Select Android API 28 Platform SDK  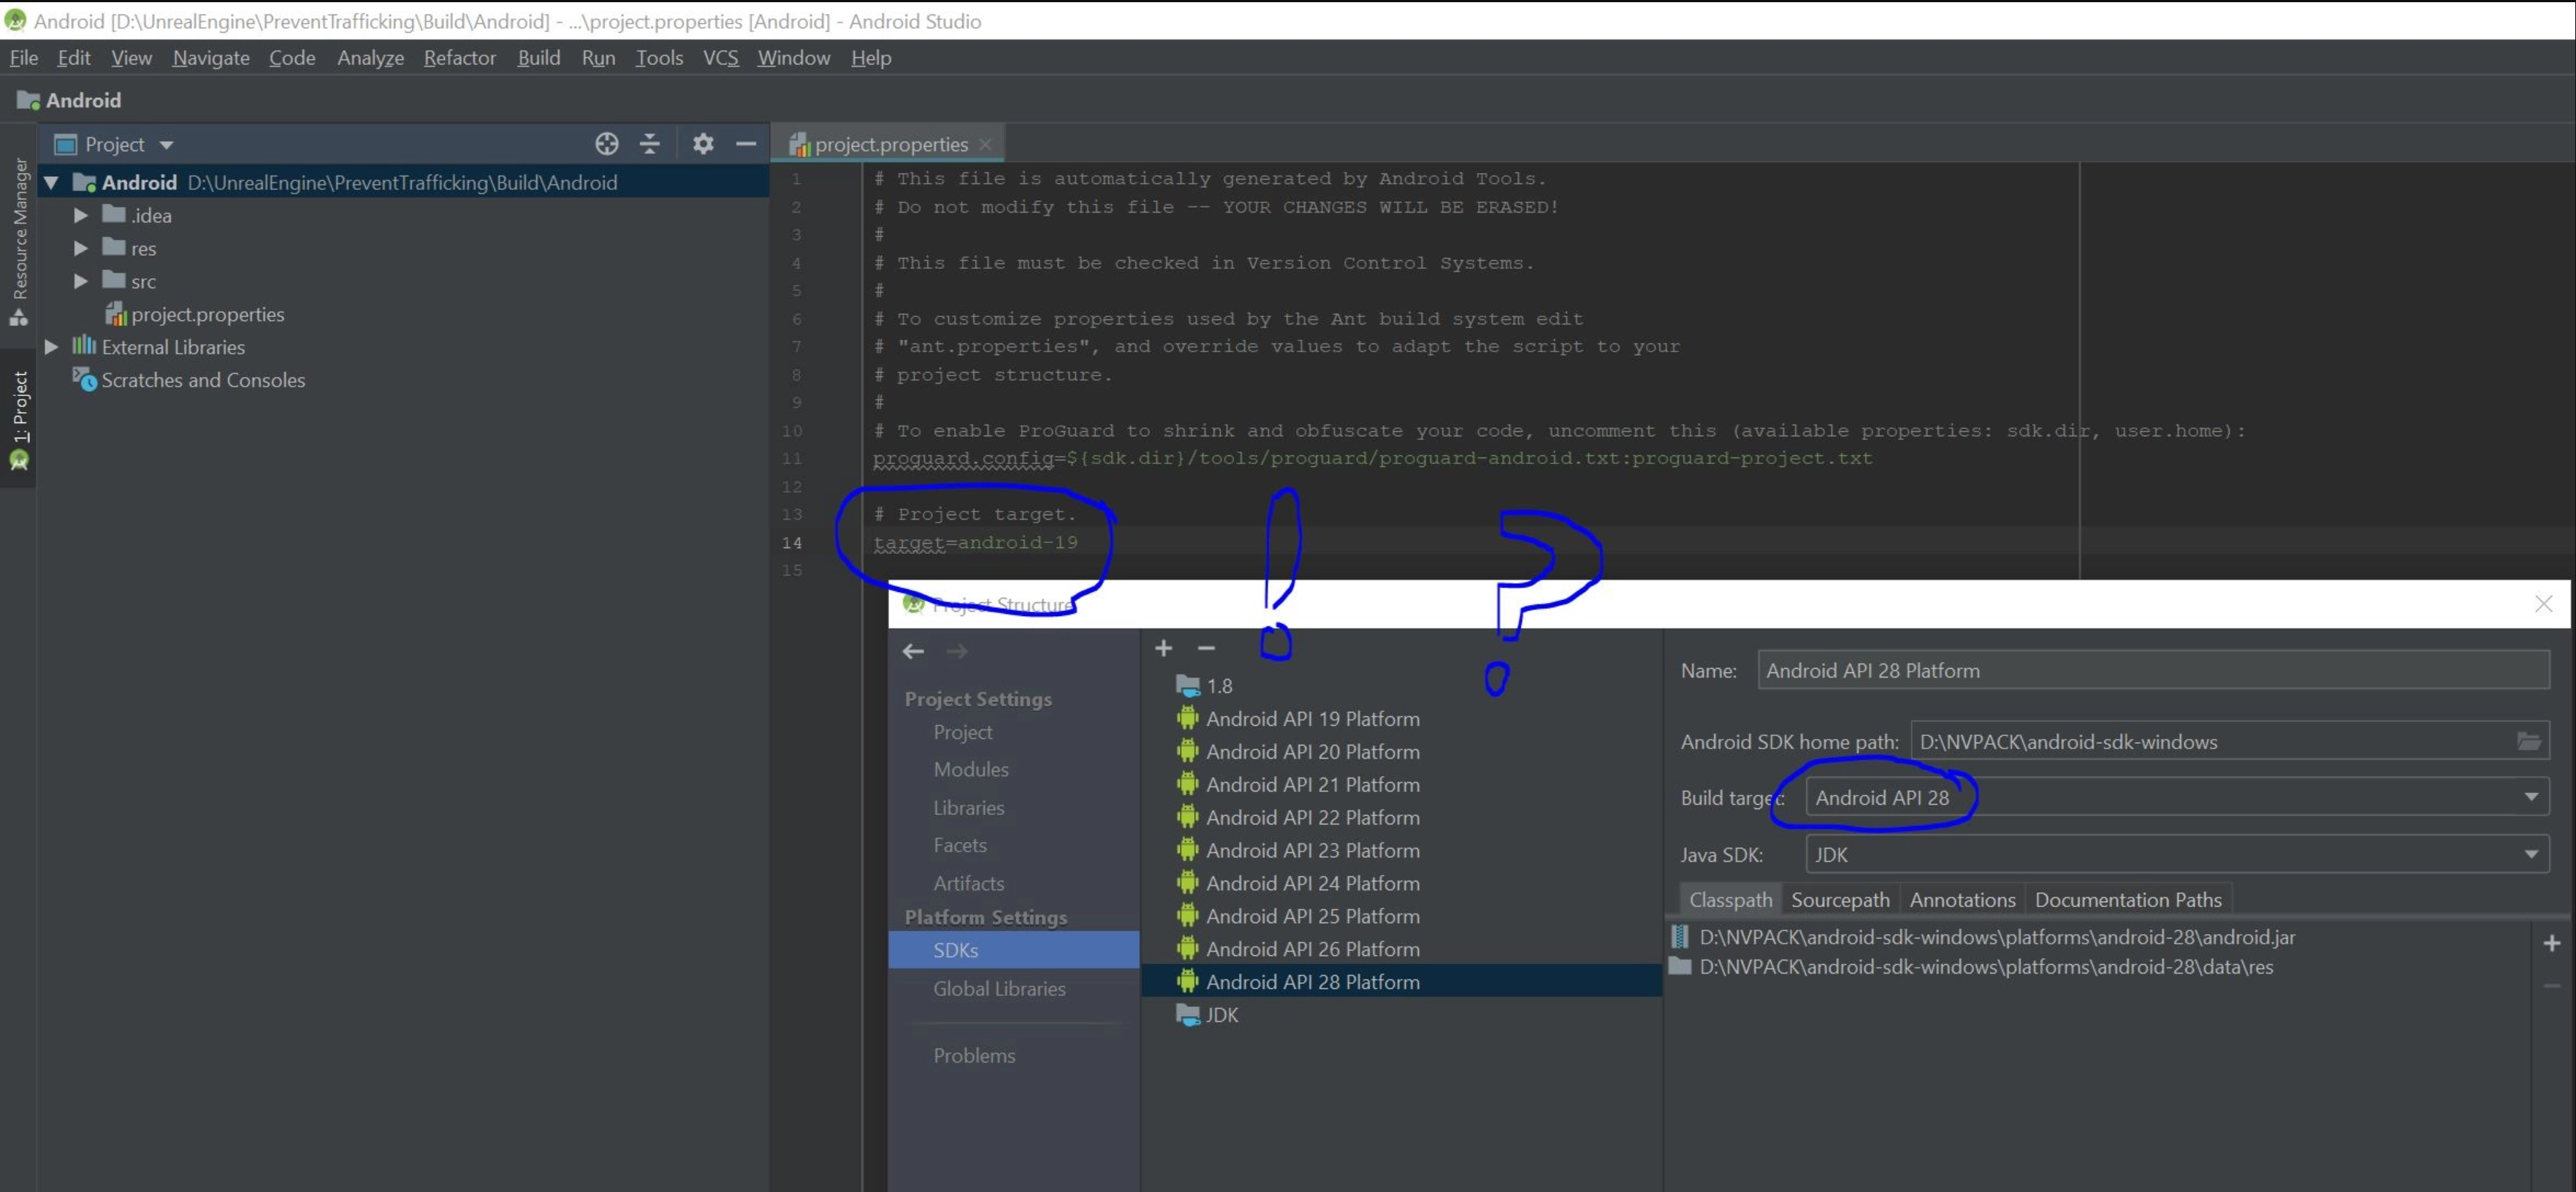[x=1401, y=981]
